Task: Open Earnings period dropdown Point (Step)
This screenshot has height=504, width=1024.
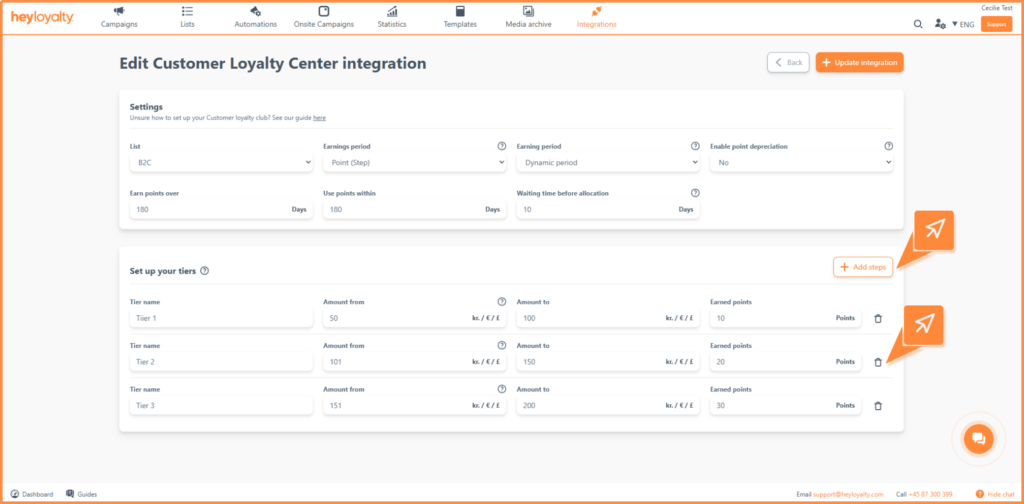Action: click(415, 163)
